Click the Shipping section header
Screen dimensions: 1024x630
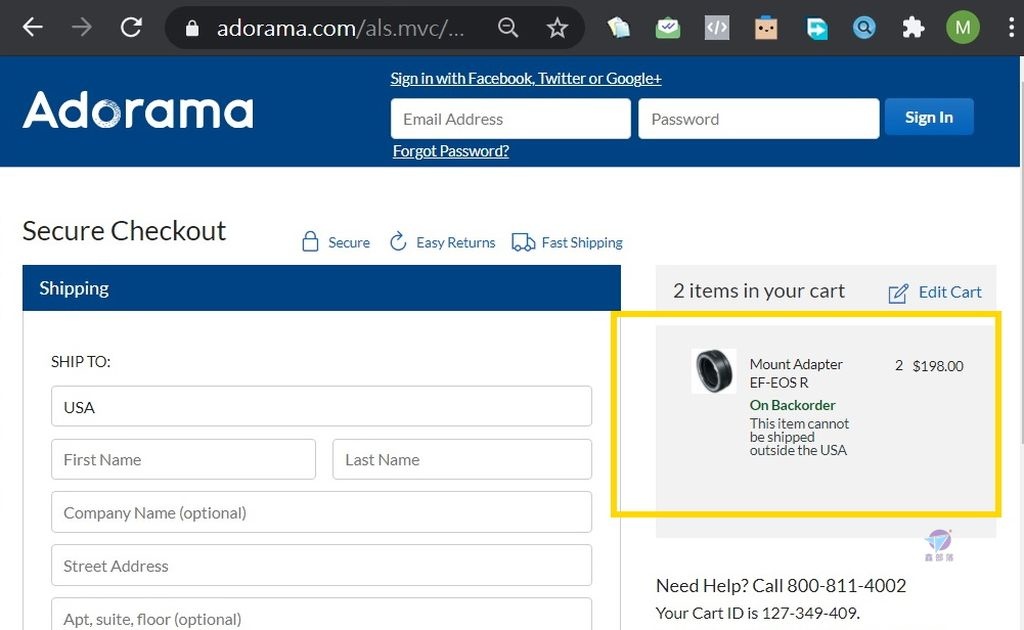(x=321, y=288)
